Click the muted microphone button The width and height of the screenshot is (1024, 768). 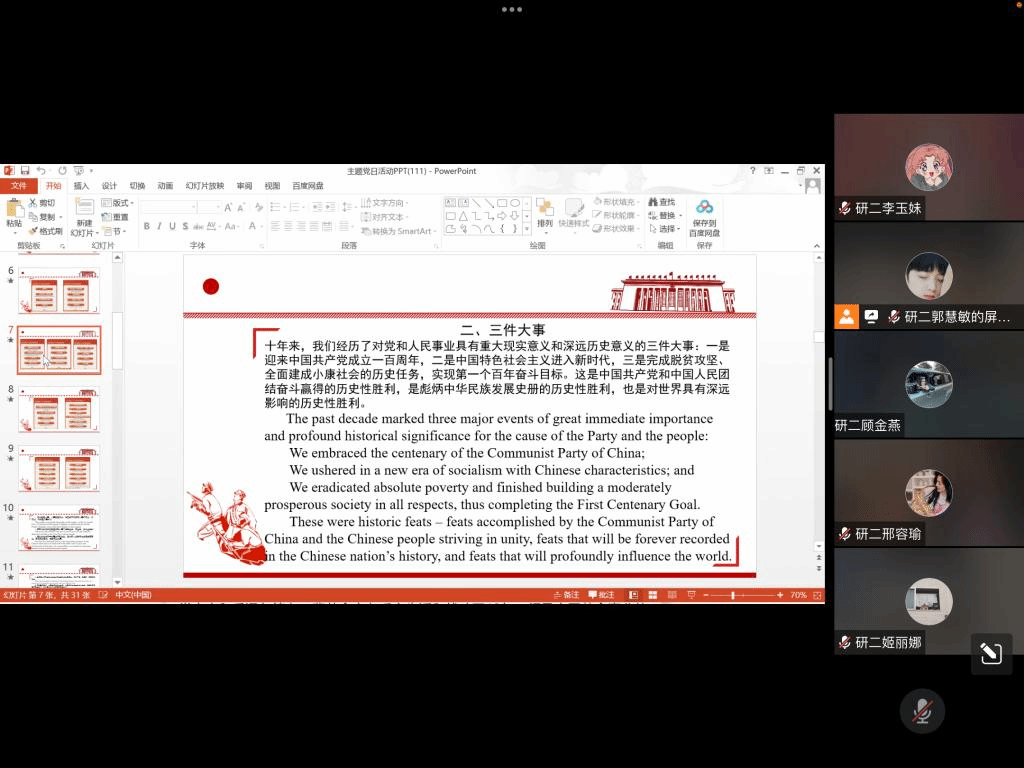921,711
